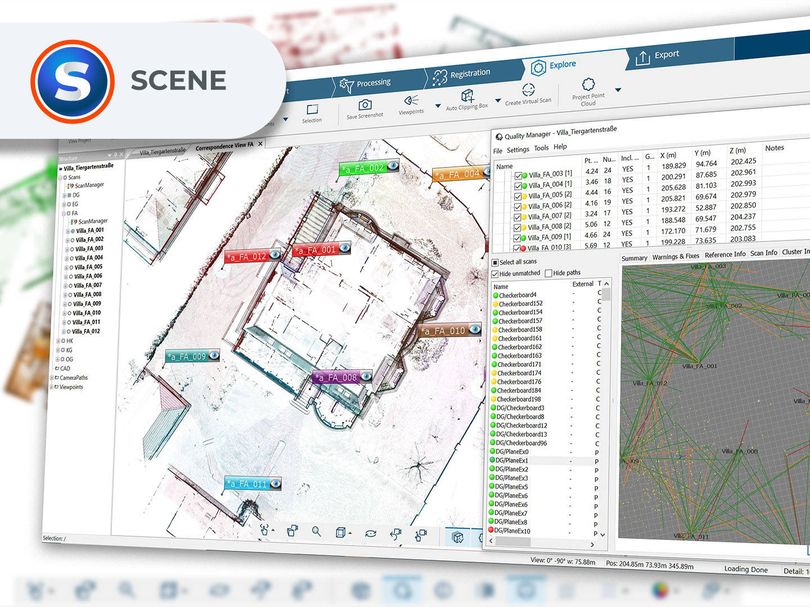Image resolution: width=810 pixels, height=607 pixels.
Task: Open the Auto Clipping Box dropdown arrow
Action: (498, 100)
